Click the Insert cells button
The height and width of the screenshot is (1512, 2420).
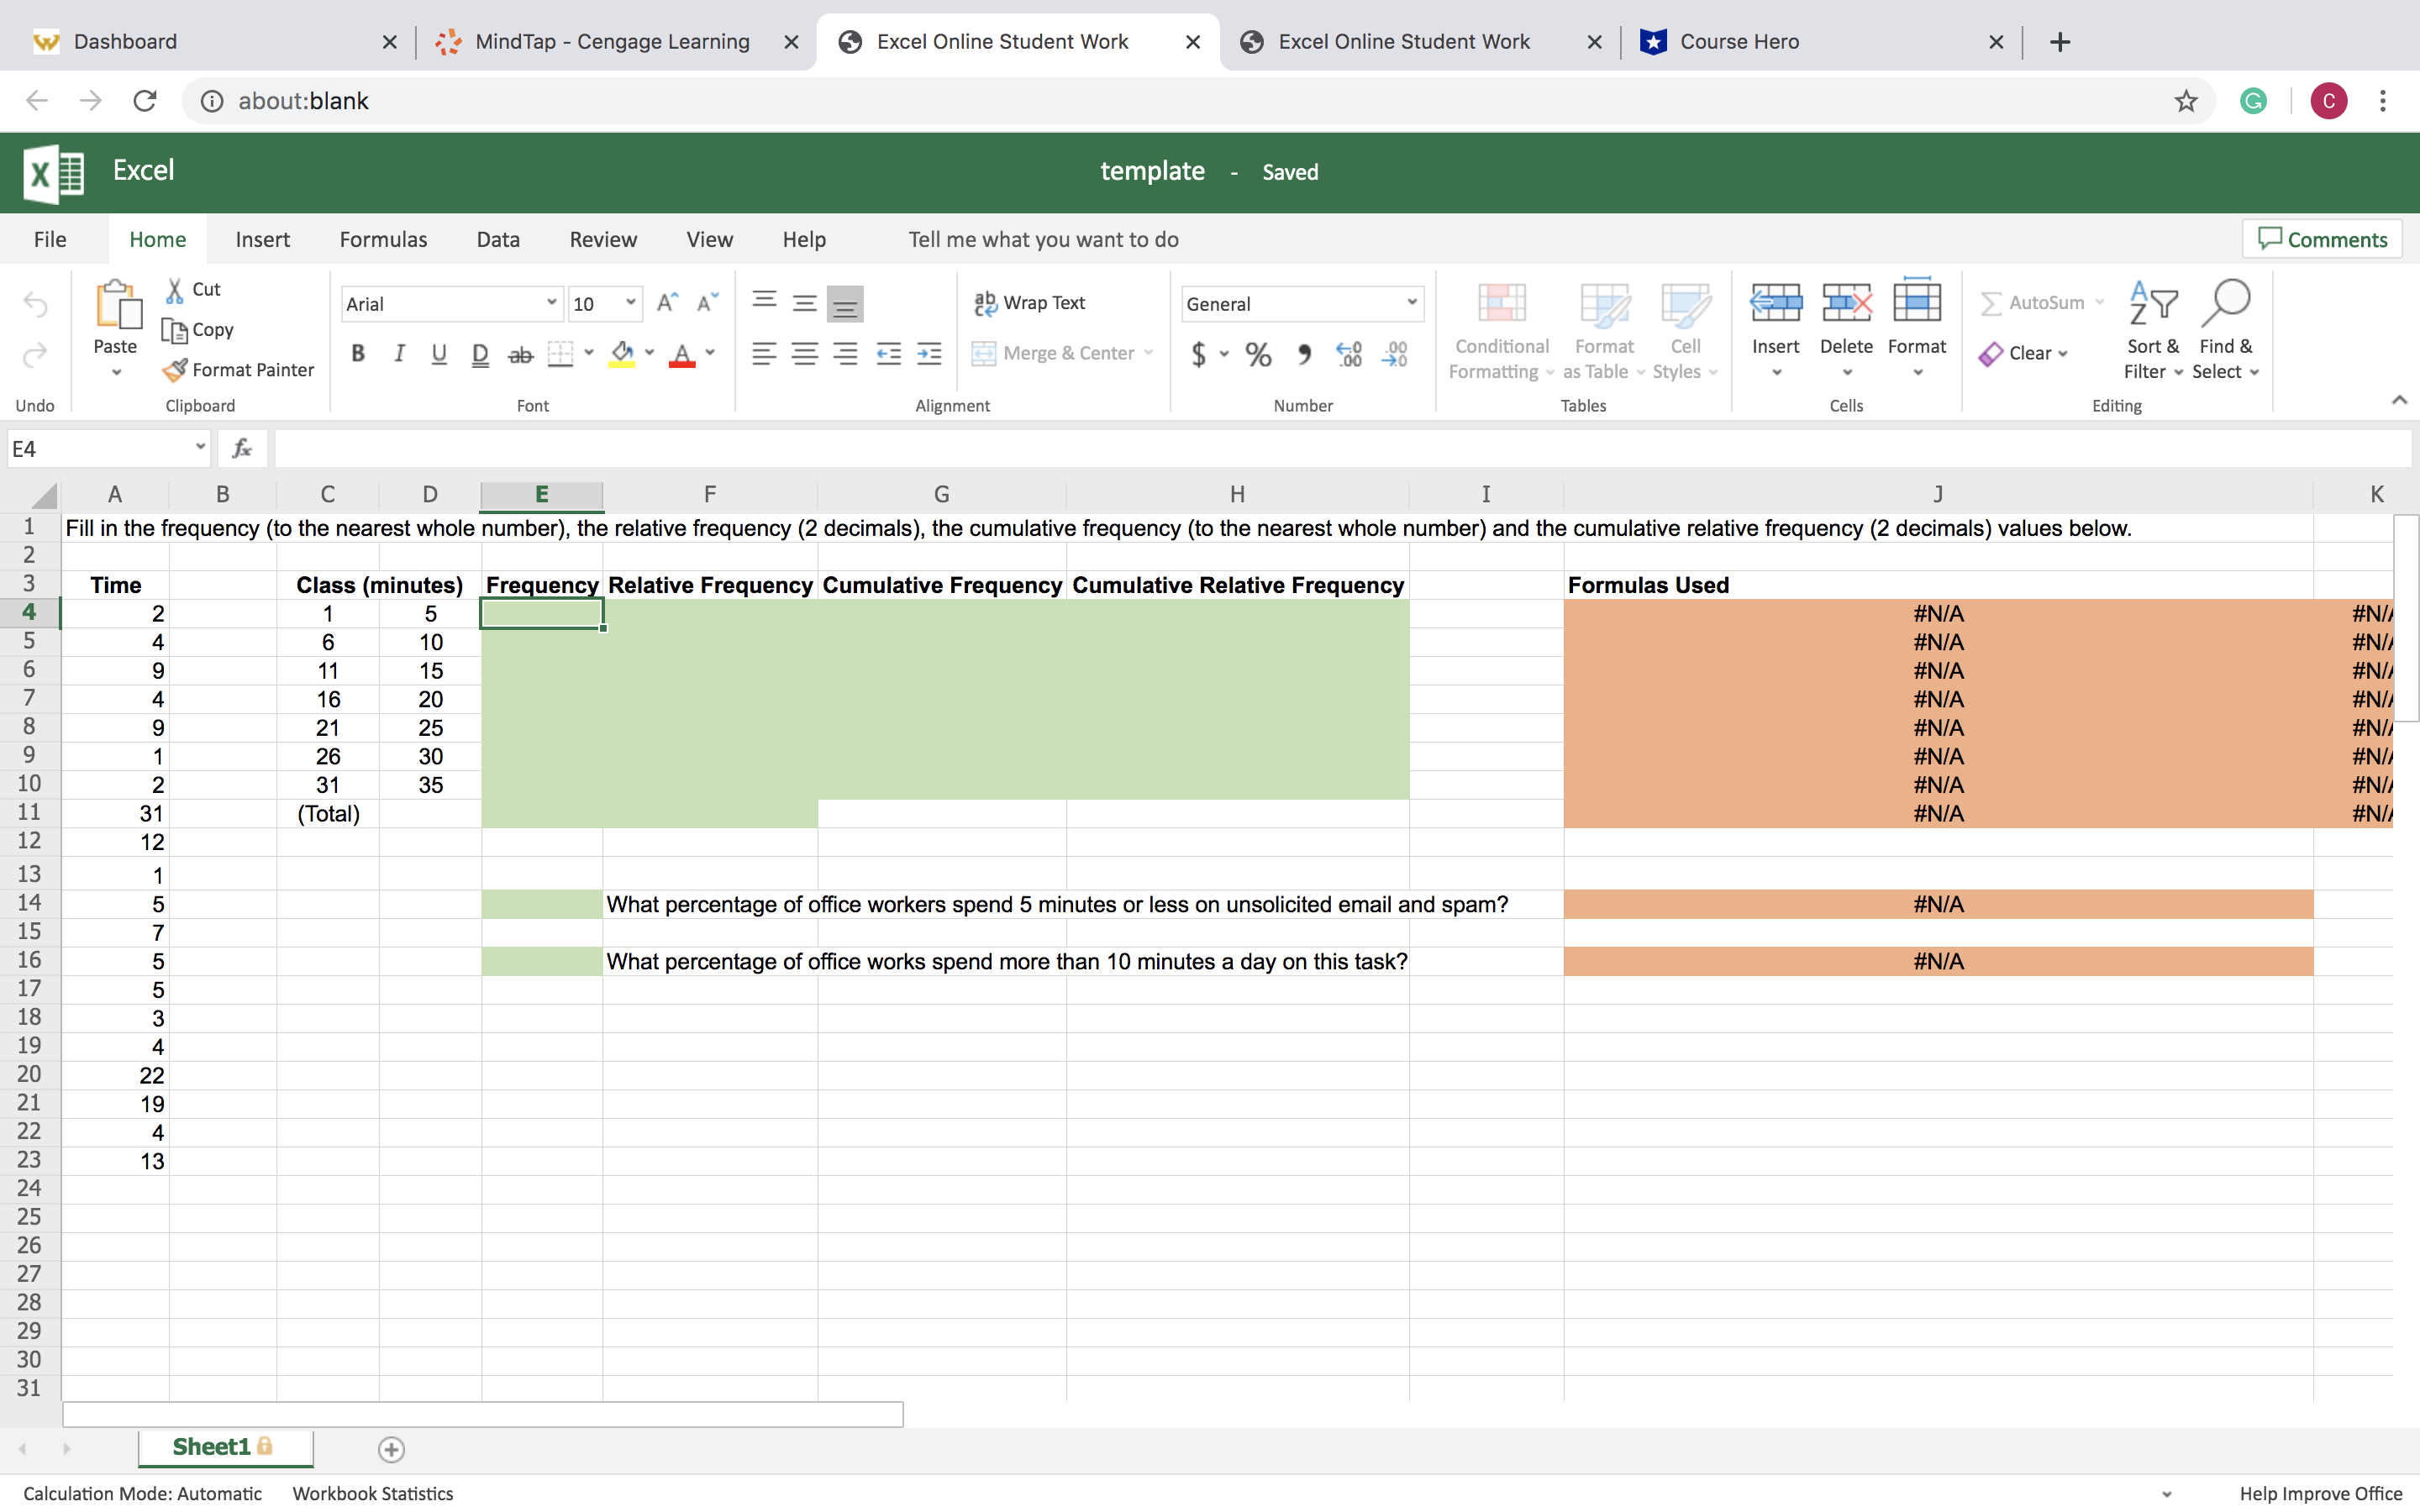(1775, 330)
